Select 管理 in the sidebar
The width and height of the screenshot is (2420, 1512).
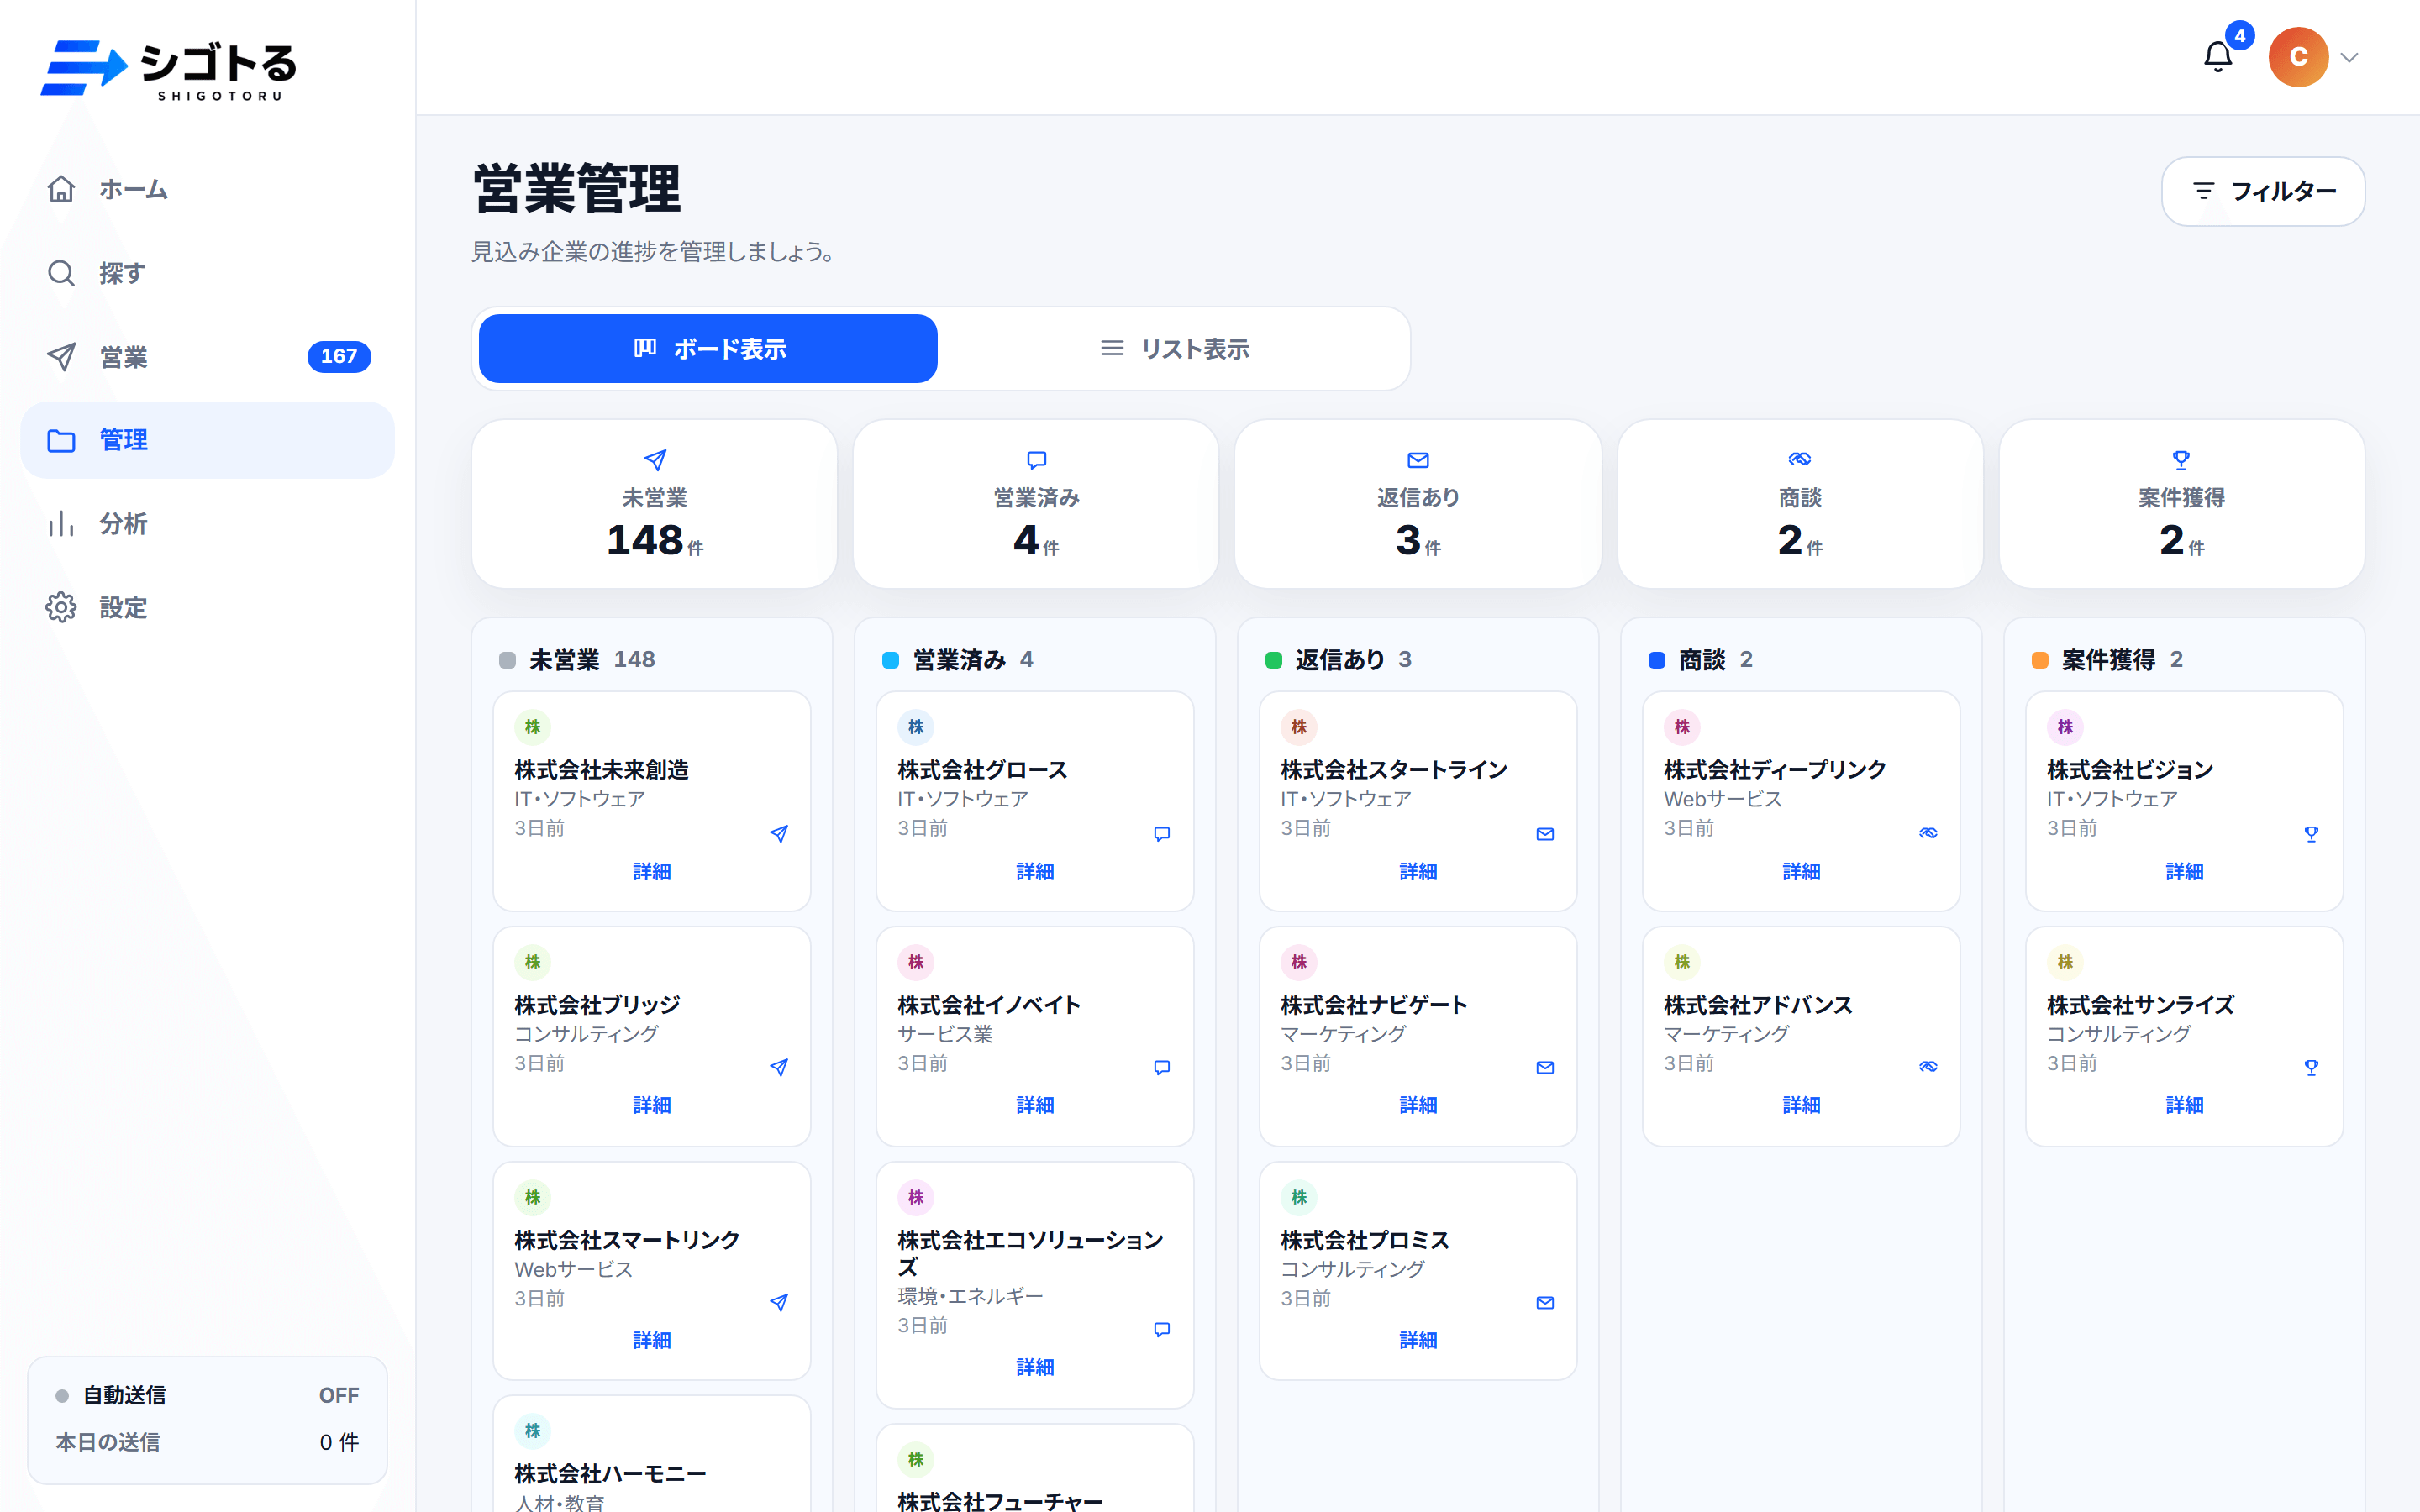click(207, 440)
